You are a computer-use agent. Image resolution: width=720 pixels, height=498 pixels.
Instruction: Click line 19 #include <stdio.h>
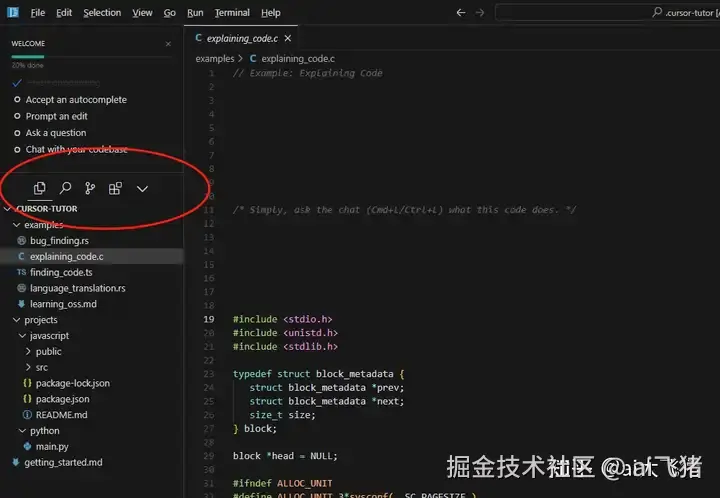[282, 319]
